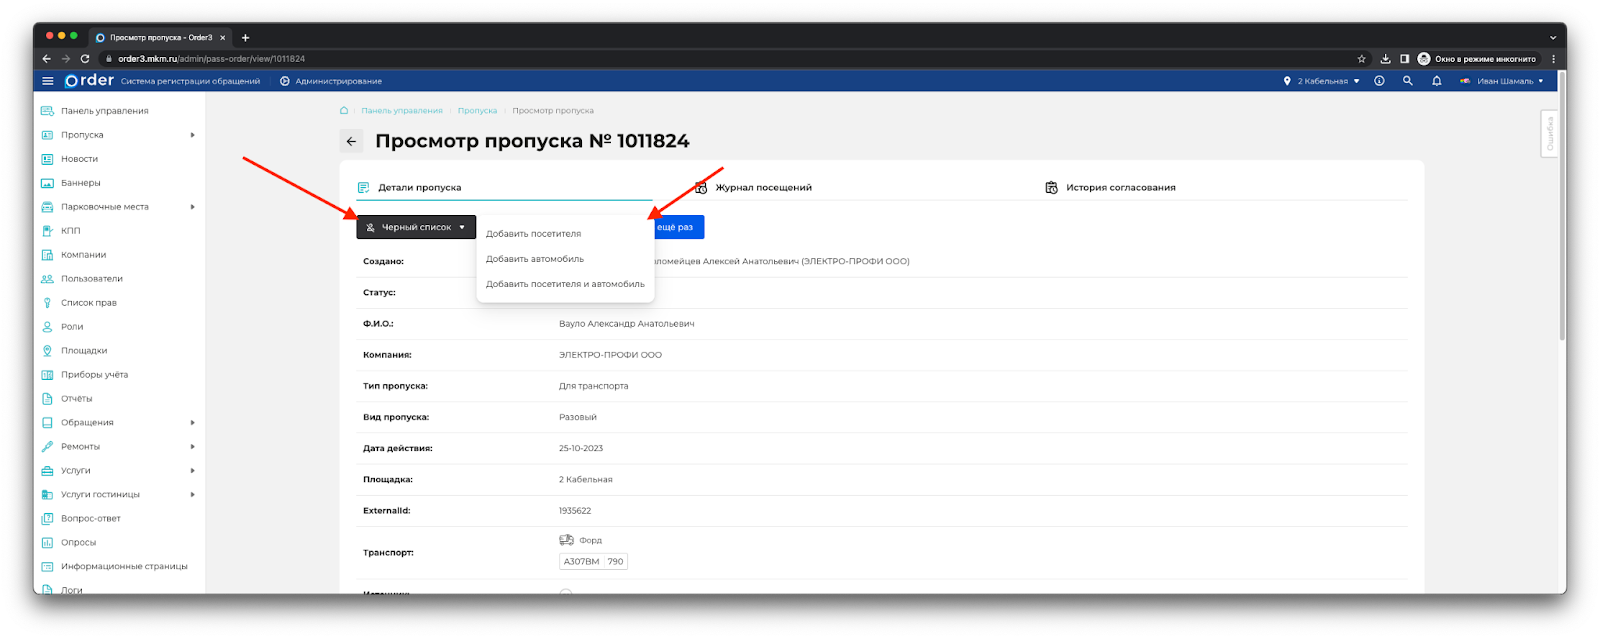Expand Парковочные места in sidebar
The width and height of the screenshot is (1600, 638).
coord(105,207)
